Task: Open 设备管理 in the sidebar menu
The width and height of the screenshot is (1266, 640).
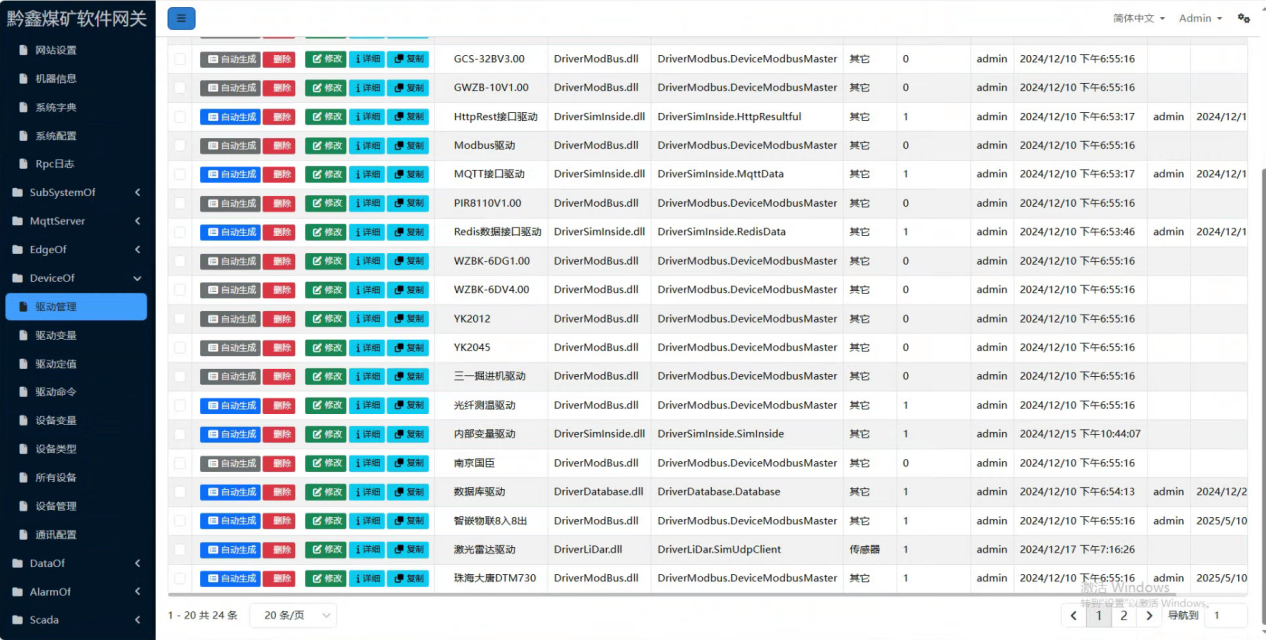Action: click(x=56, y=506)
